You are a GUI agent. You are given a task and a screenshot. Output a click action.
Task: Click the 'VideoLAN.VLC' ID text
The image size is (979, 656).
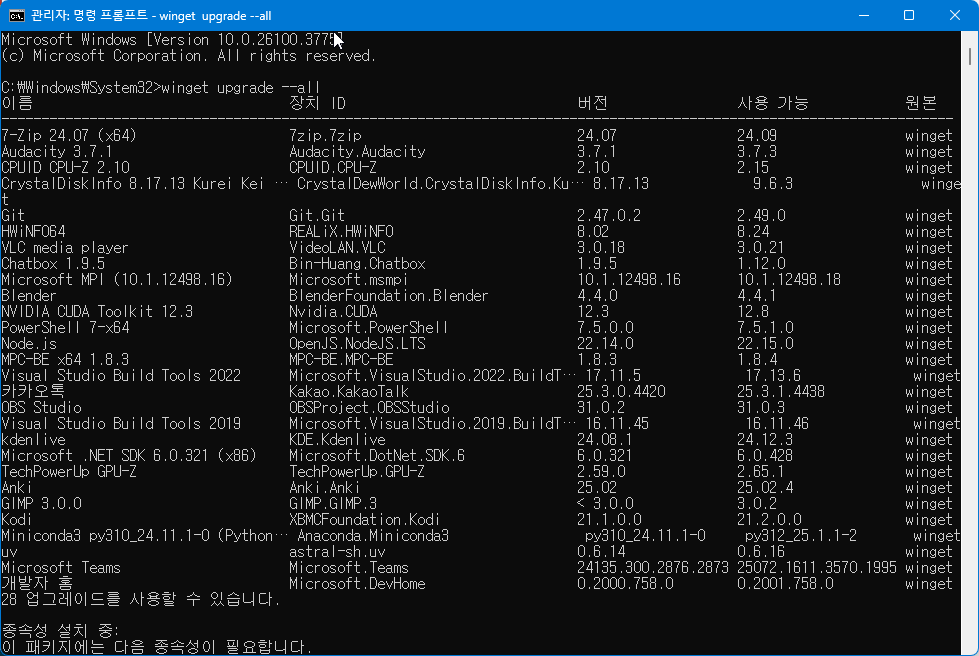[337, 248]
